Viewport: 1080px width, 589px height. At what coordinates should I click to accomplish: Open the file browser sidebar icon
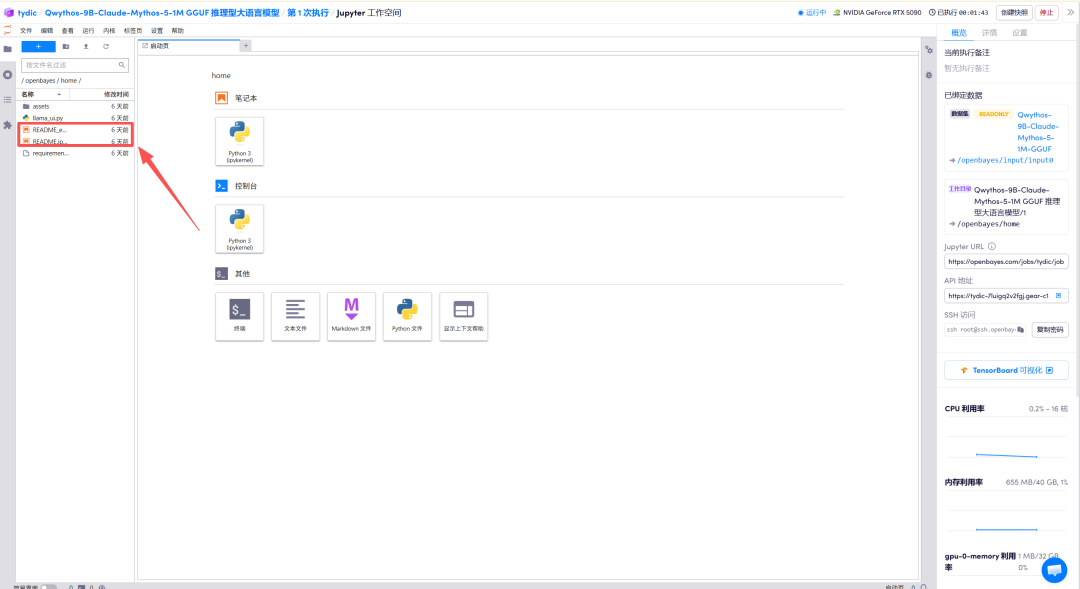[8, 49]
